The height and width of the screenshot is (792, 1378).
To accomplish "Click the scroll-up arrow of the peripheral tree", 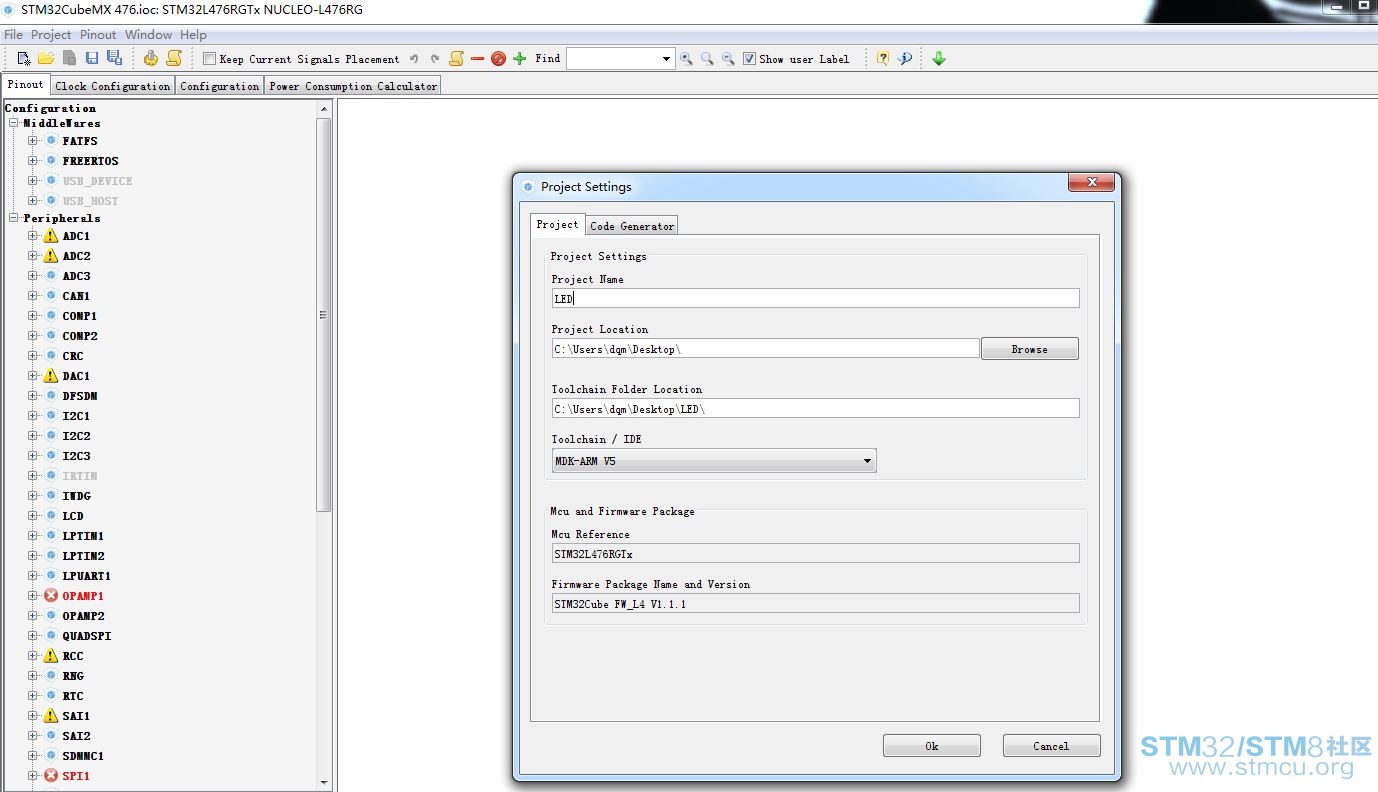I will pos(324,107).
